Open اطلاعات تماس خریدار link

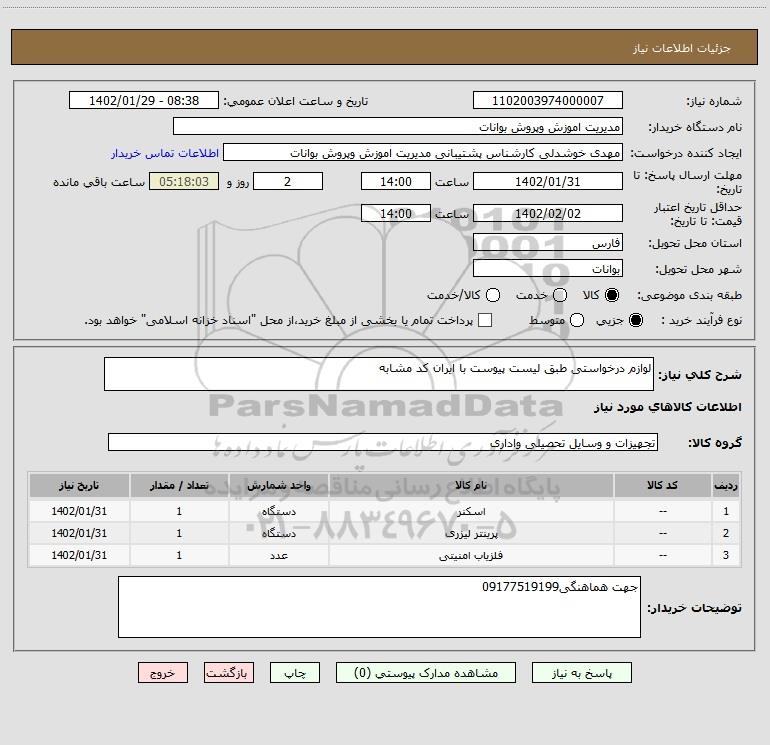click(x=165, y=153)
